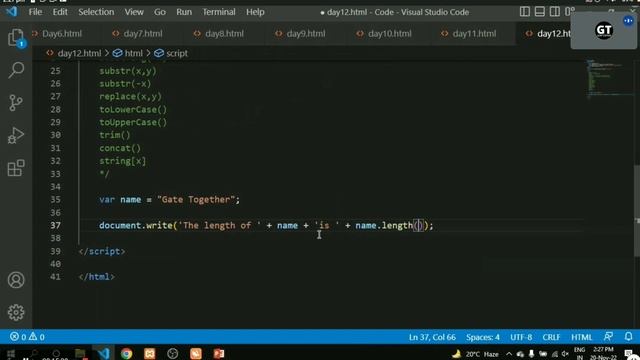Open the Selection menu

[x=96, y=12]
